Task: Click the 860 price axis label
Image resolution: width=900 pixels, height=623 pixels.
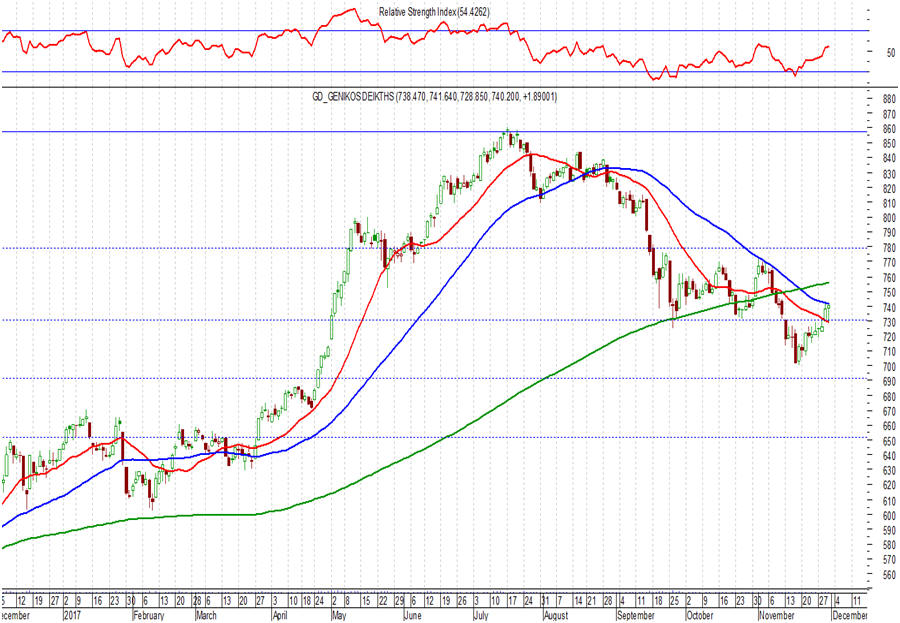Action: [889, 129]
